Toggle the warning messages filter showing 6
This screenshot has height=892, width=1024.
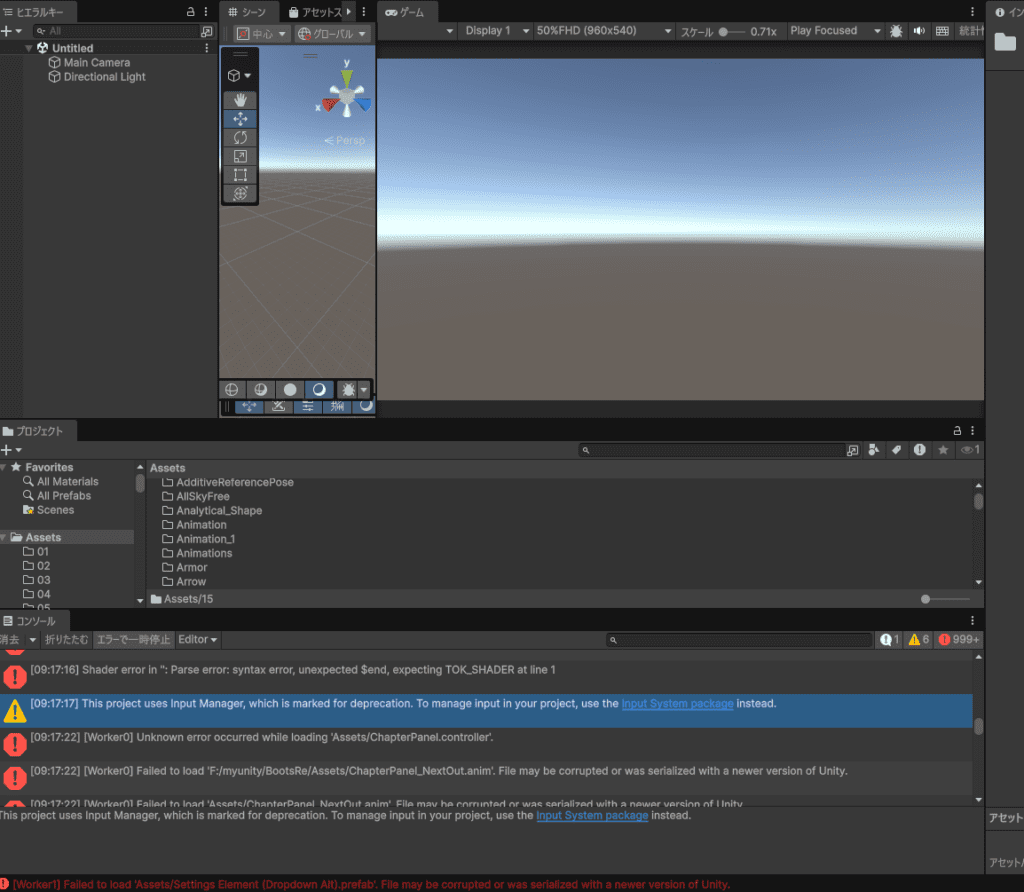(918, 640)
